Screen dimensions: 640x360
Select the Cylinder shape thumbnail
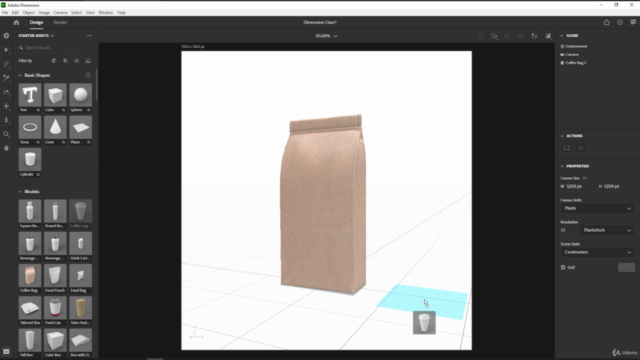30,159
